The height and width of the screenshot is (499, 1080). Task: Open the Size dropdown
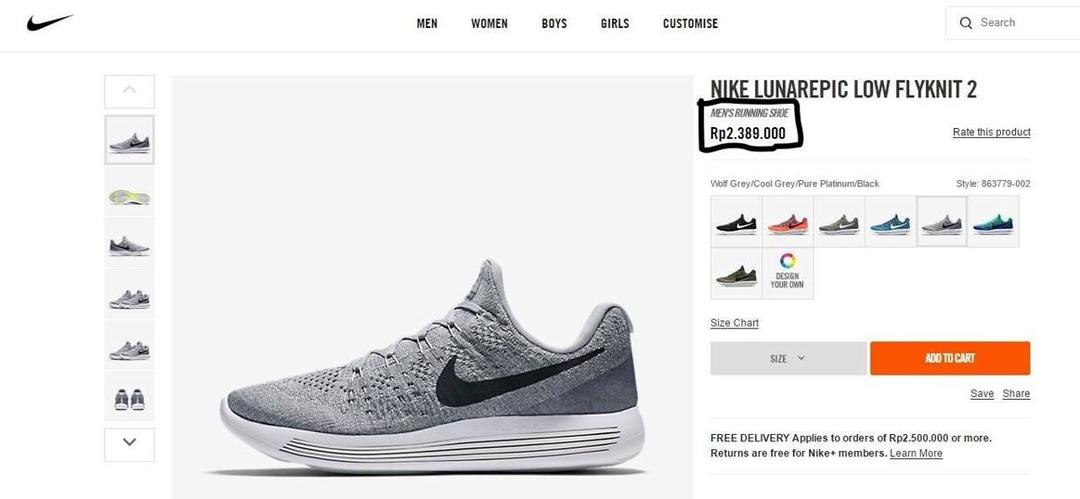(x=788, y=358)
